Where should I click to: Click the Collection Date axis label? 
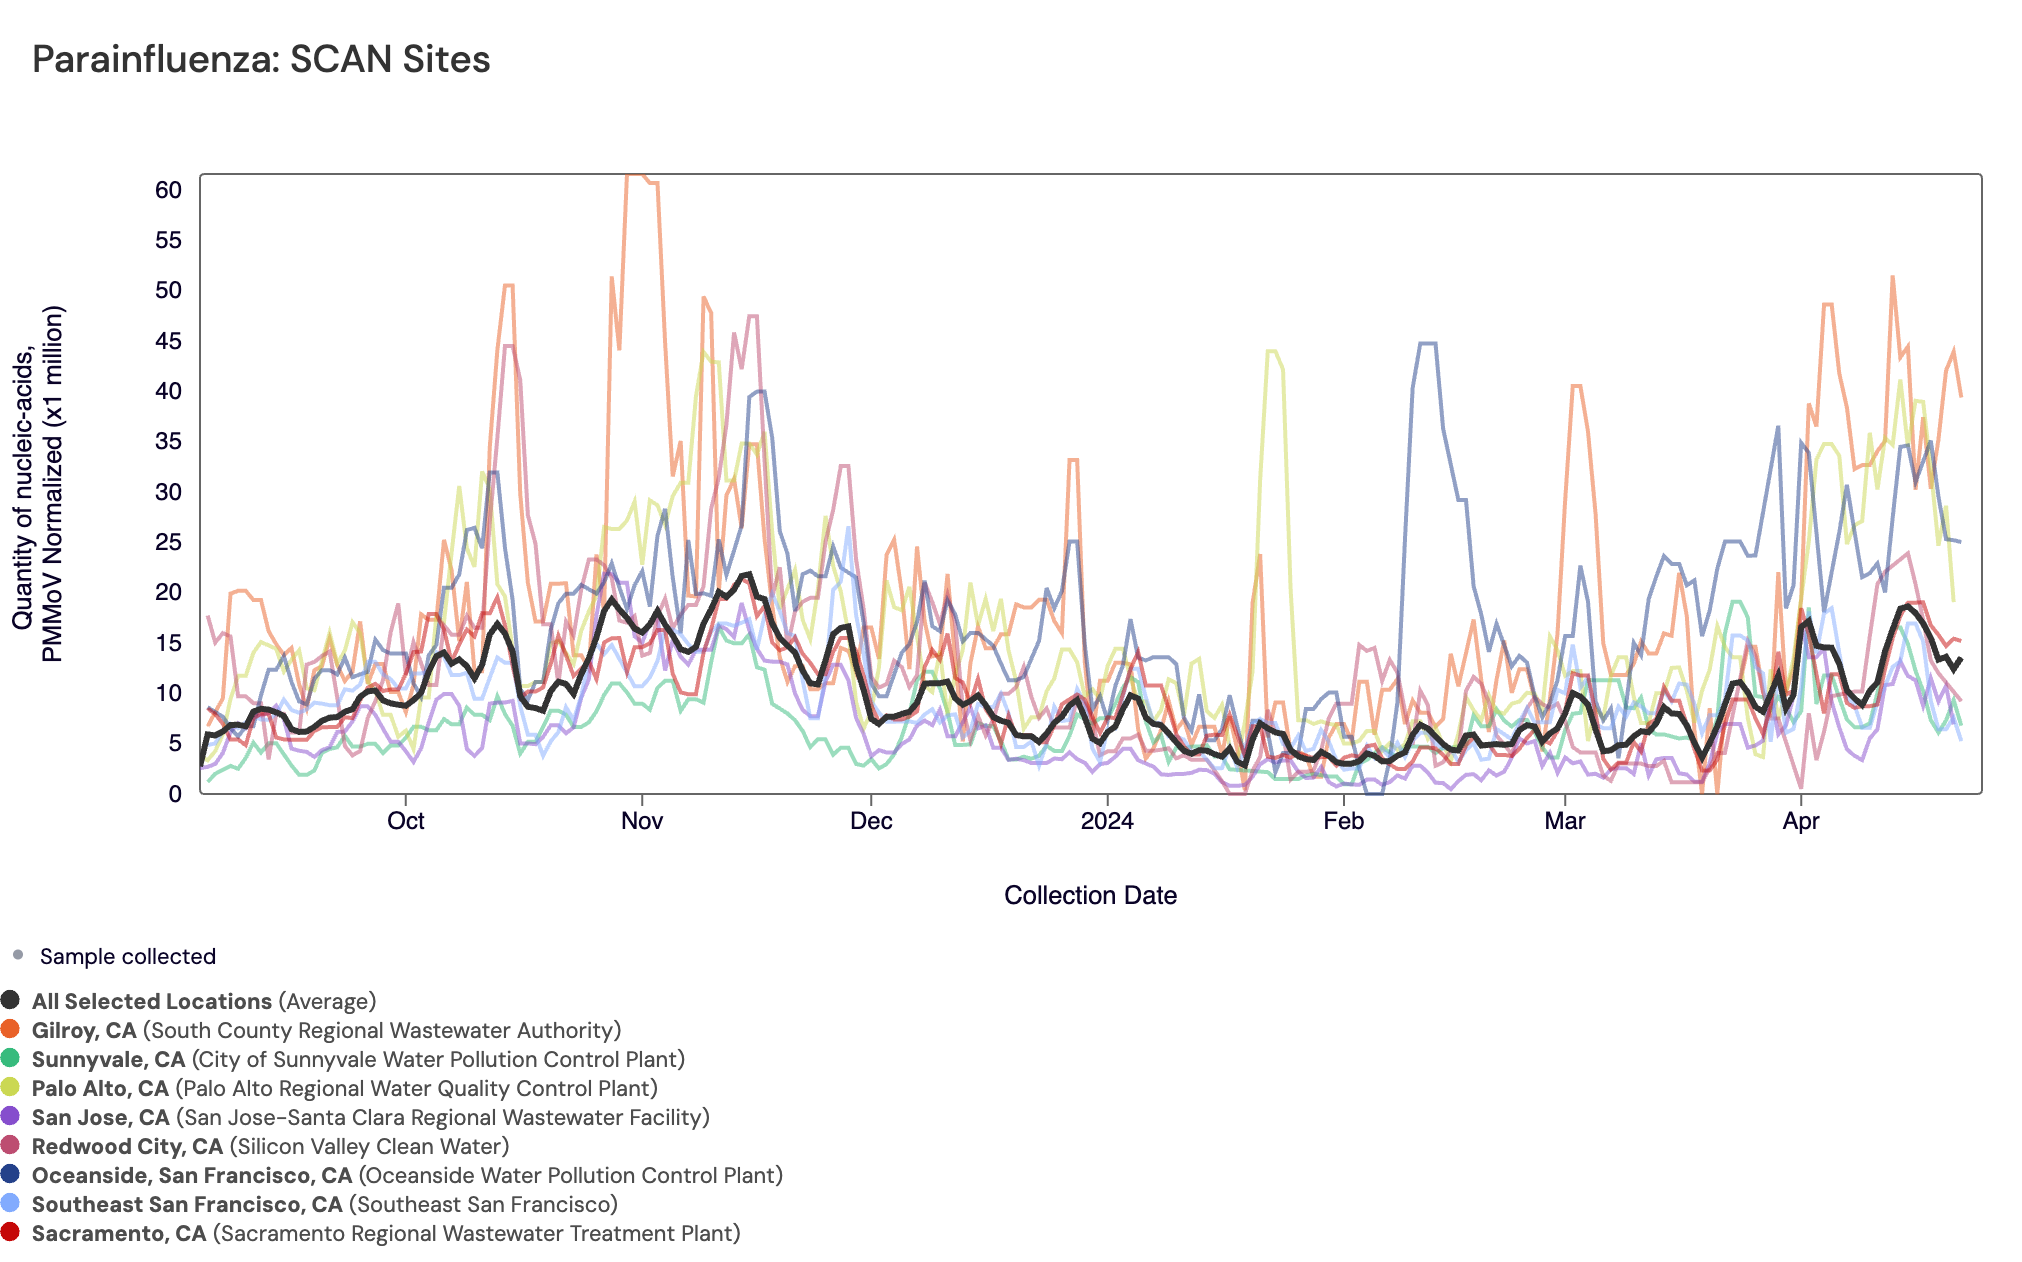pyautogui.click(x=1090, y=895)
